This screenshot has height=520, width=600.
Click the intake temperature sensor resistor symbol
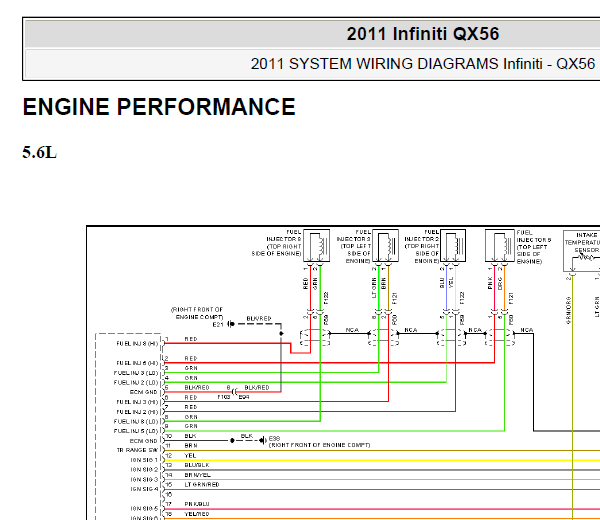coord(585,258)
